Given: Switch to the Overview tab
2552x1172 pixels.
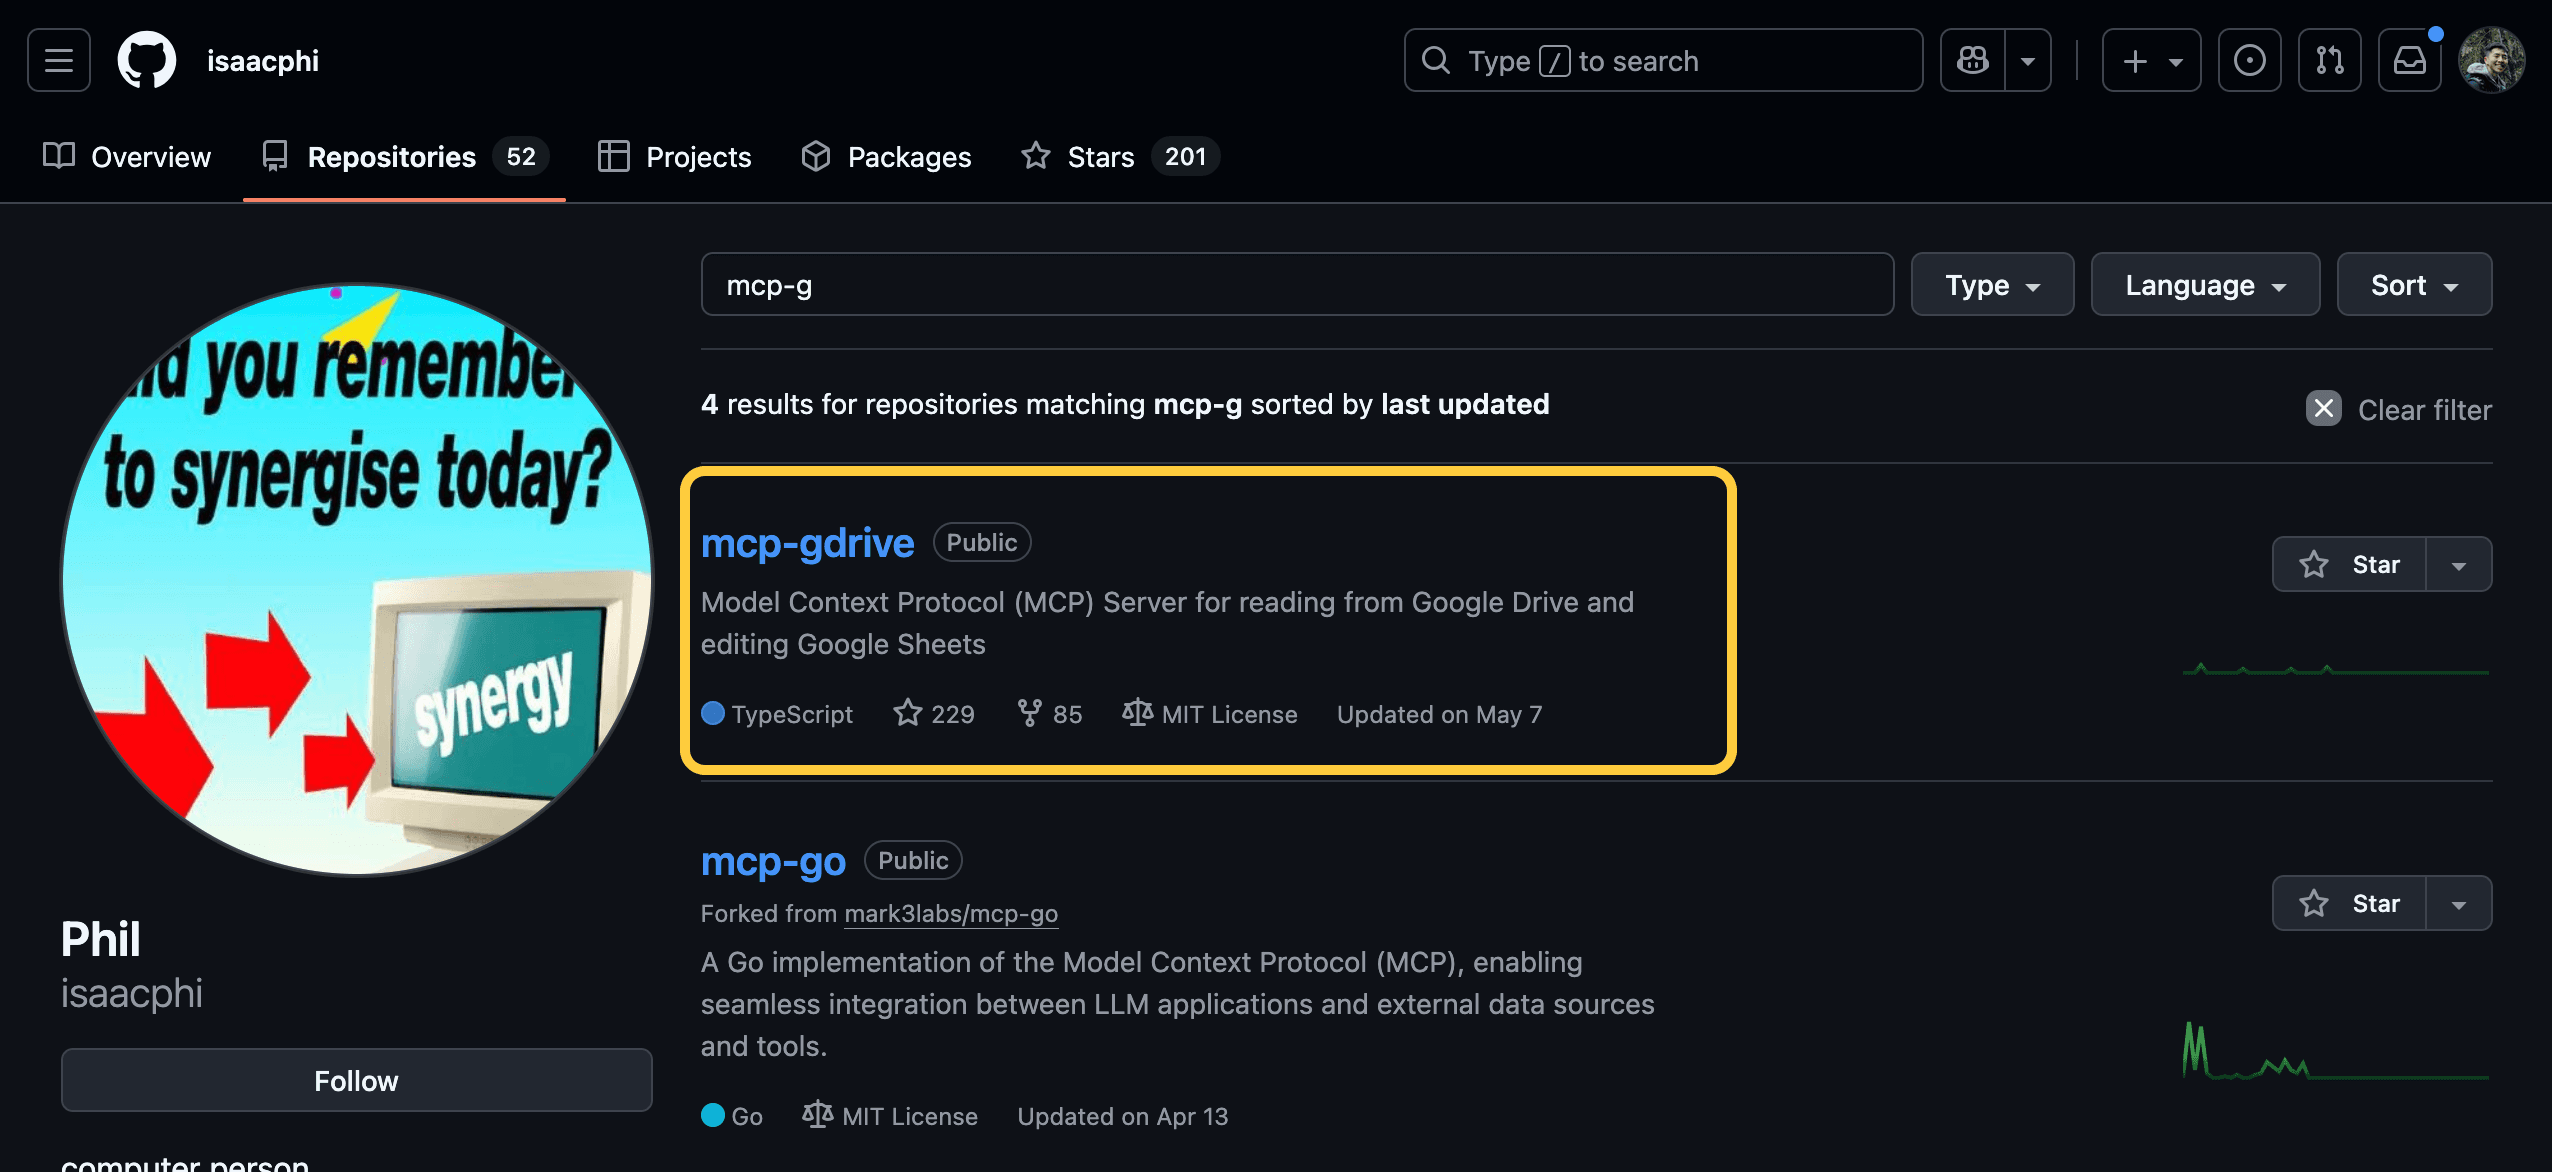Looking at the screenshot, I should point(127,157).
